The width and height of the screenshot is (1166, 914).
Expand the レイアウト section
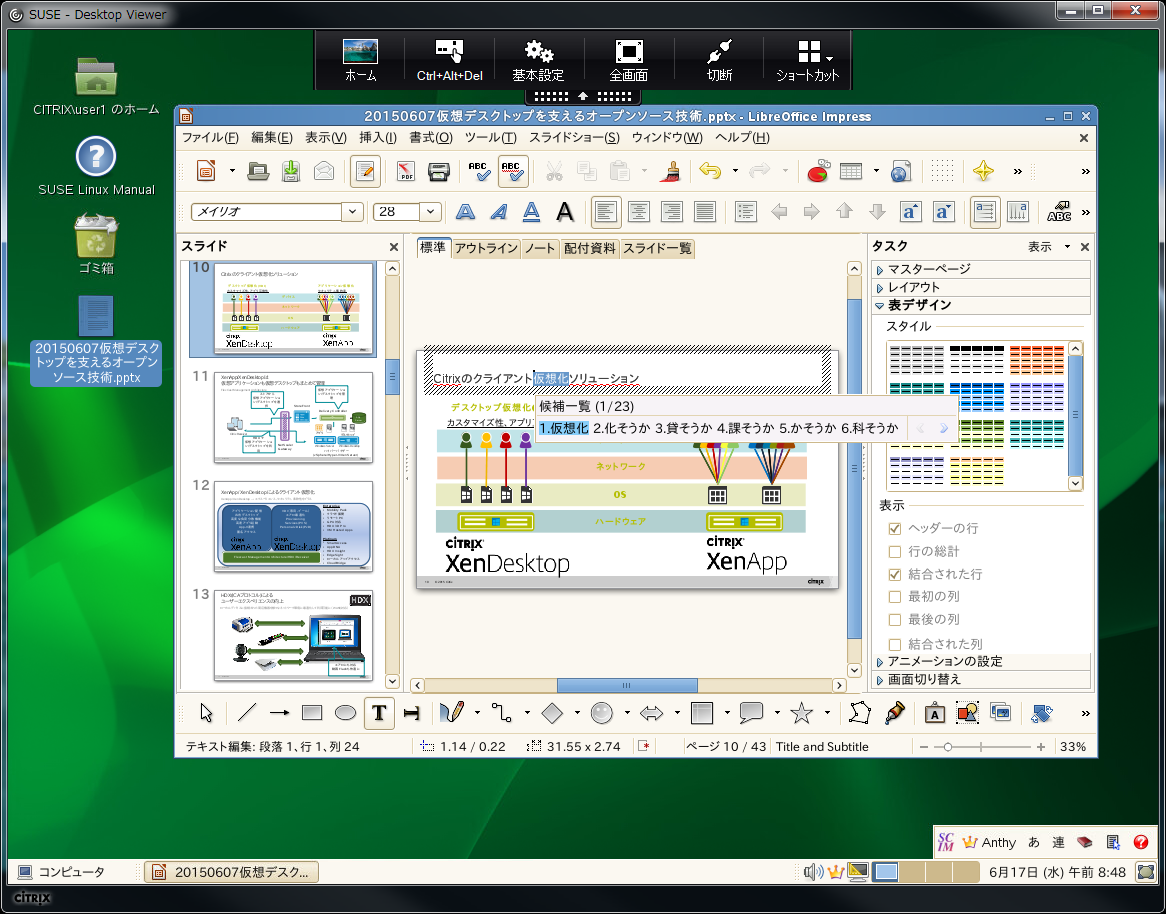click(x=981, y=287)
